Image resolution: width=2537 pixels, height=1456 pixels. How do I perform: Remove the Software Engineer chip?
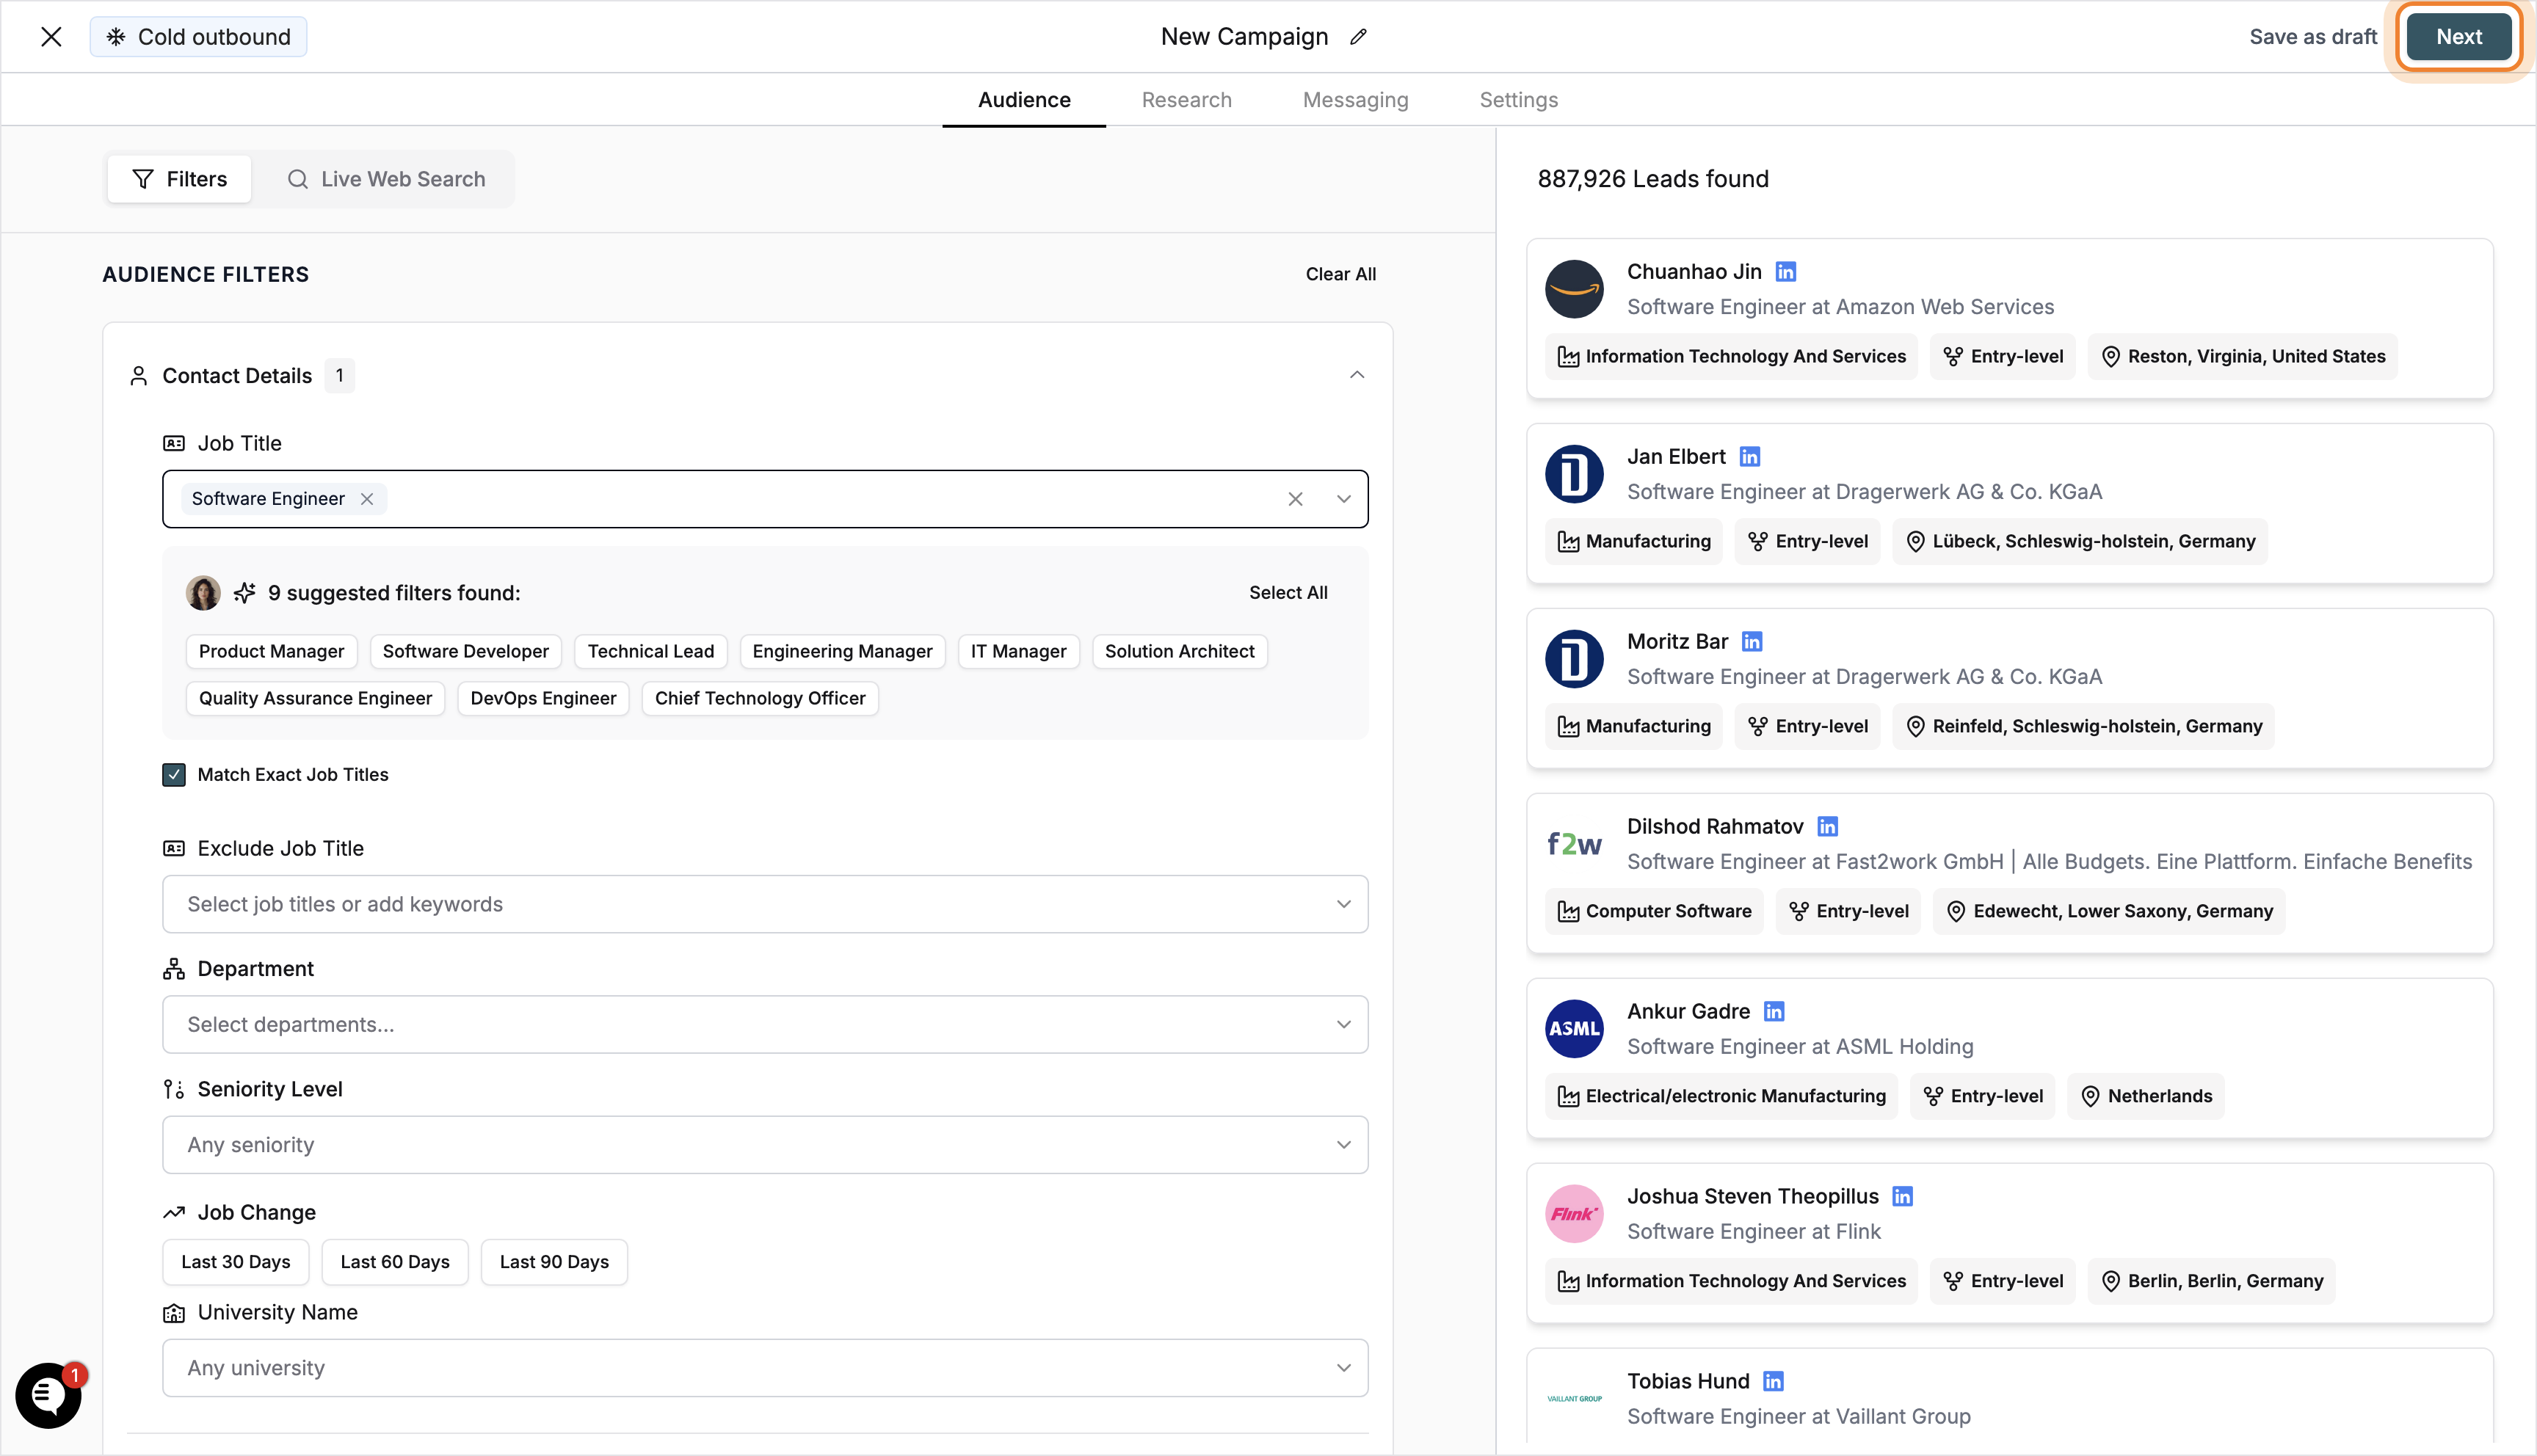click(366, 498)
